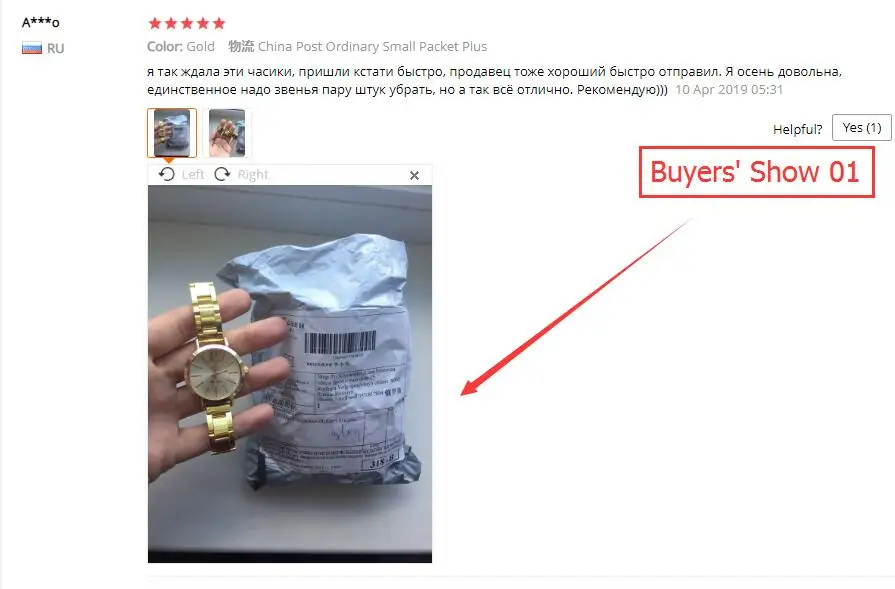Screen dimensions: 895x589
Task: Click the "Left" rotate label
Action: [193, 175]
